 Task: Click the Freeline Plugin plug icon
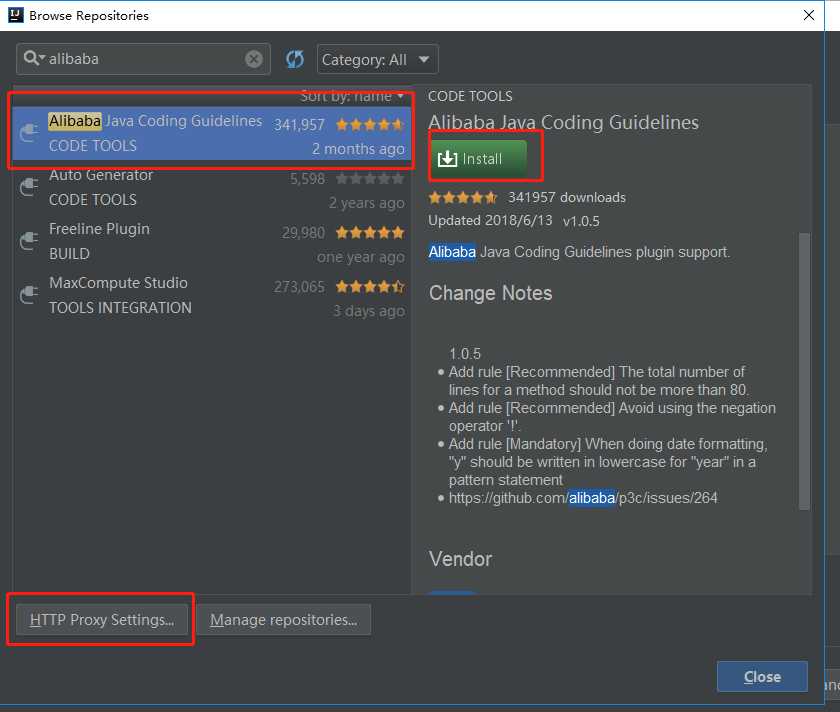(29, 241)
